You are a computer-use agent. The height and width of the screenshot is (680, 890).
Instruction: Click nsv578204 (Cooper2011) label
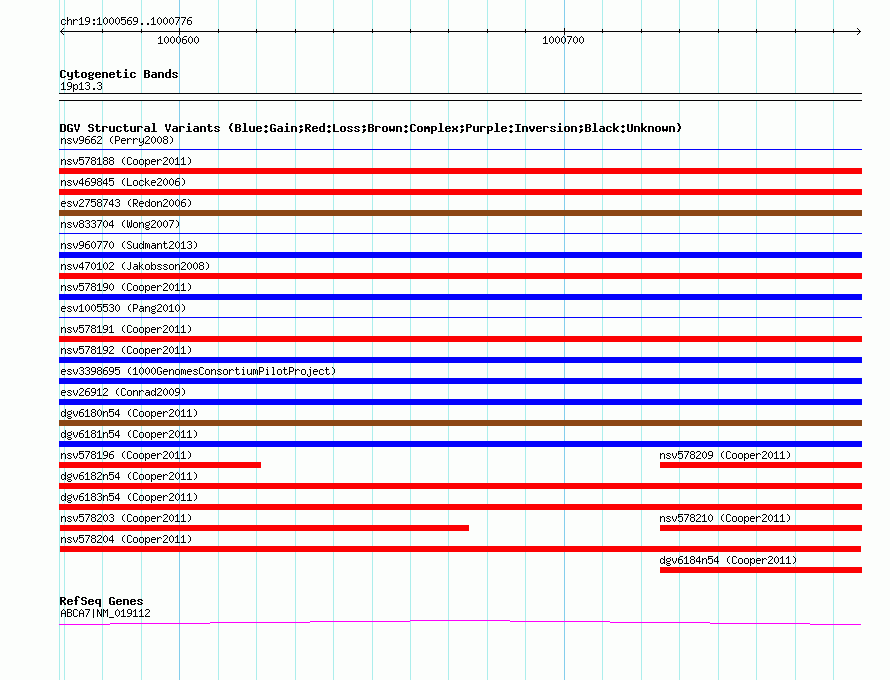pyautogui.click(x=126, y=539)
